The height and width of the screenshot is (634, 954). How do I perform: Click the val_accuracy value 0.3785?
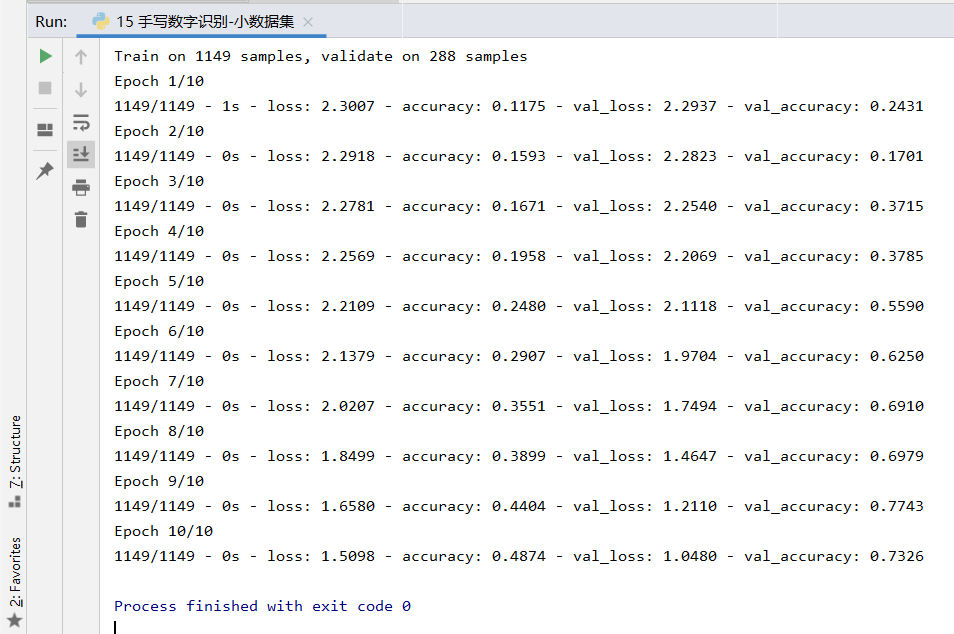[897, 256]
